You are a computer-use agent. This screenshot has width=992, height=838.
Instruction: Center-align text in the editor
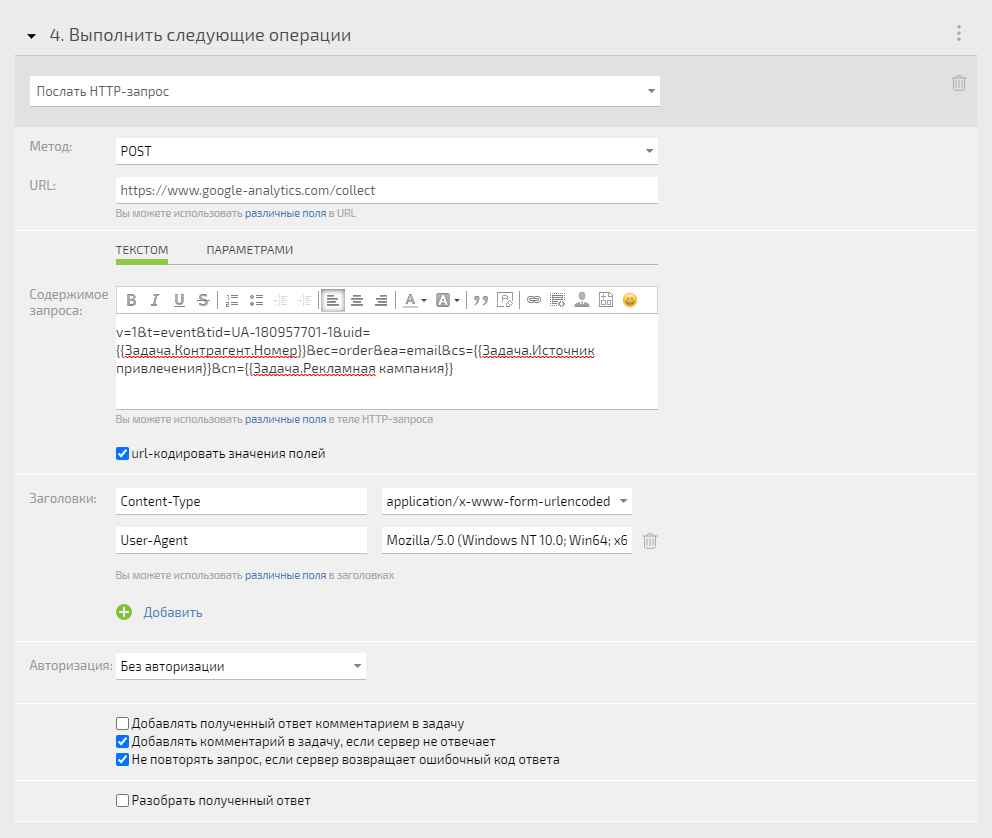[357, 300]
